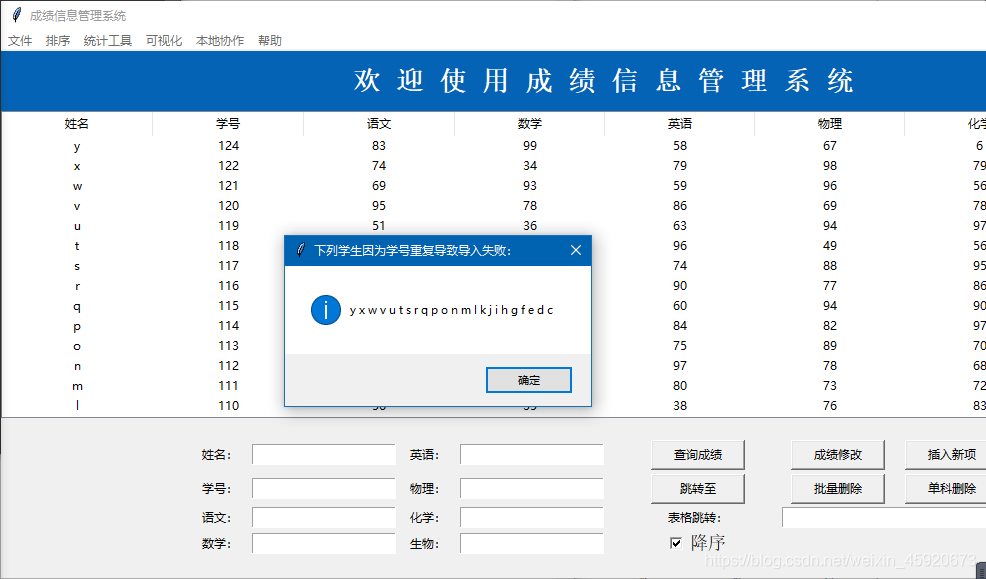The width and height of the screenshot is (986, 579).
Task: Uncheck the 降序 checkbox
Action: [x=677, y=541]
